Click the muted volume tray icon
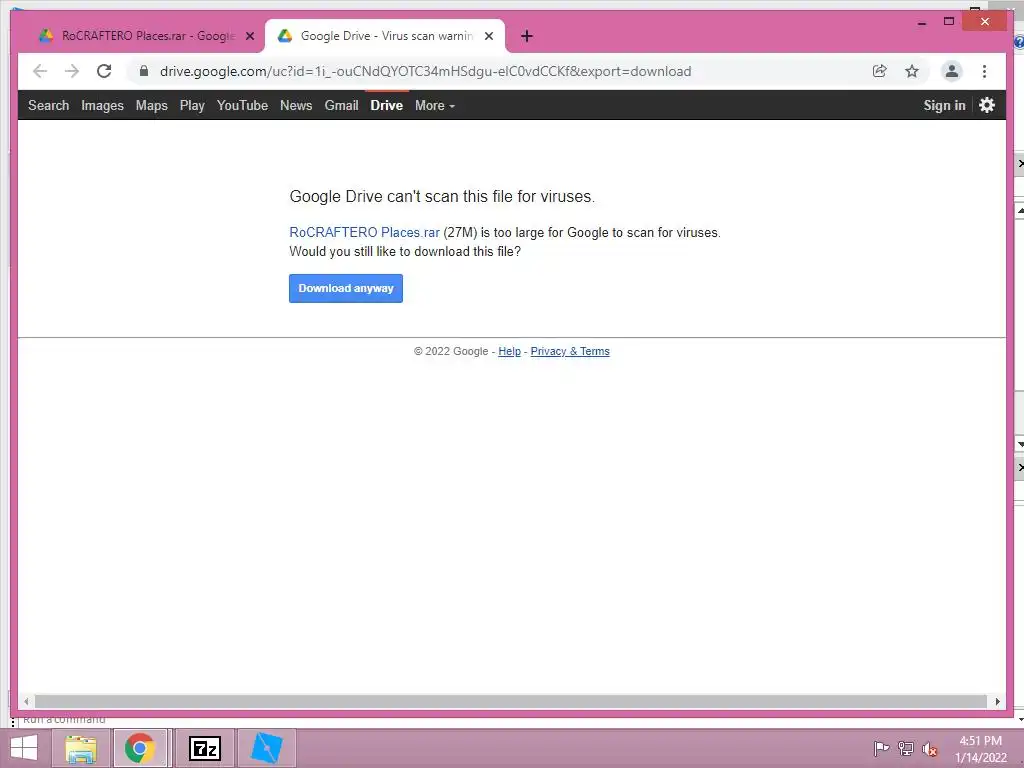 click(930, 749)
